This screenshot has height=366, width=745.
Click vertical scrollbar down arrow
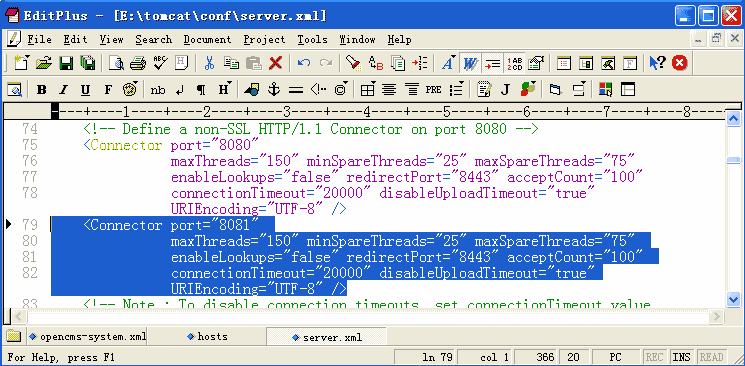pos(734,299)
